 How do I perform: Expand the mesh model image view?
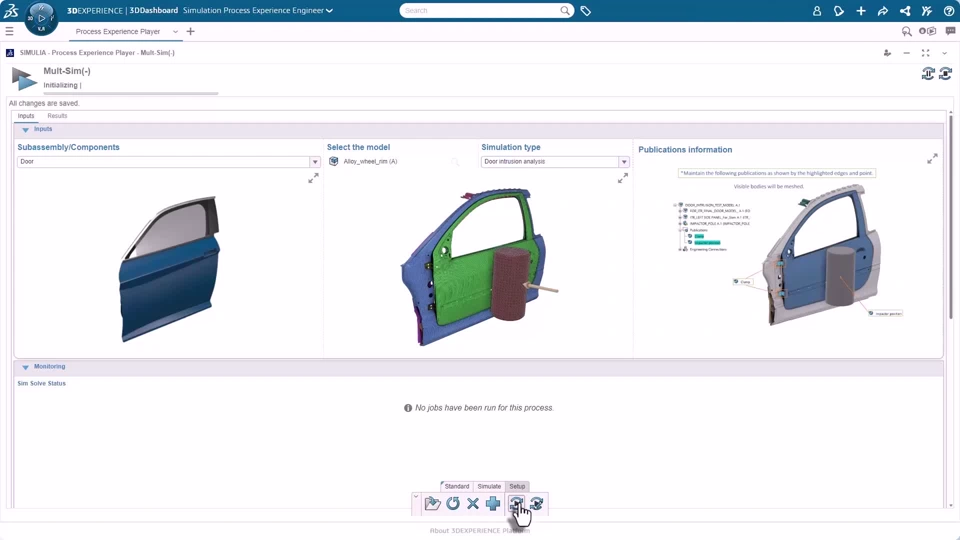coord(623,178)
